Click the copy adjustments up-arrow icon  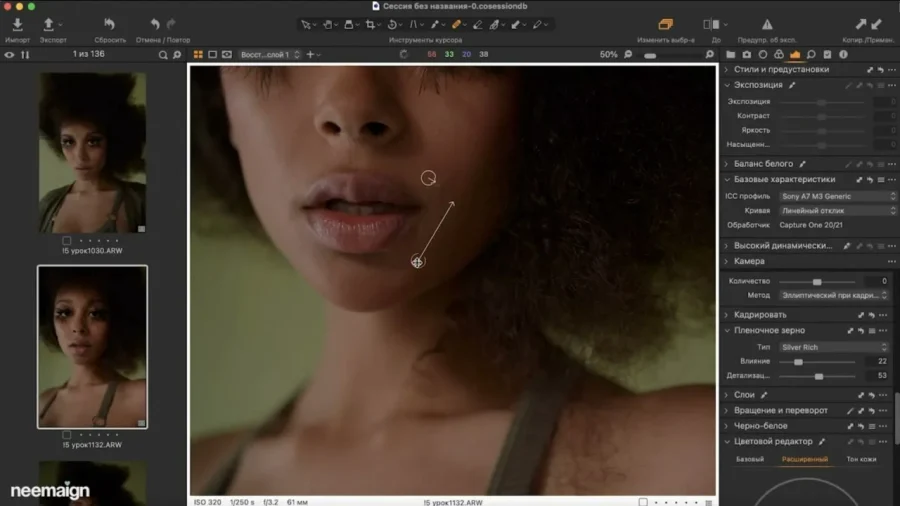(860, 24)
